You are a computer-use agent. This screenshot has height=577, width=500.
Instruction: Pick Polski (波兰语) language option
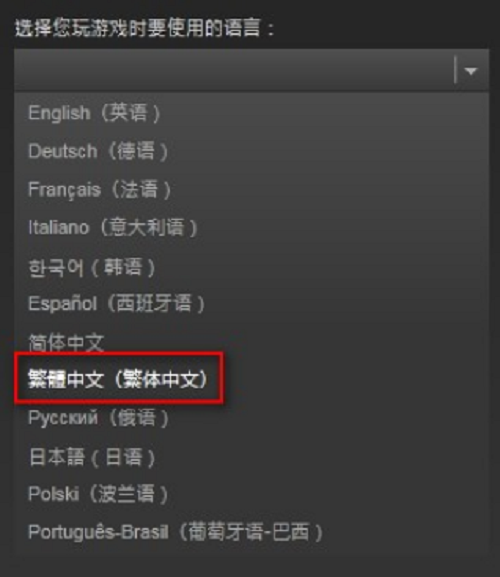pos(251,494)
